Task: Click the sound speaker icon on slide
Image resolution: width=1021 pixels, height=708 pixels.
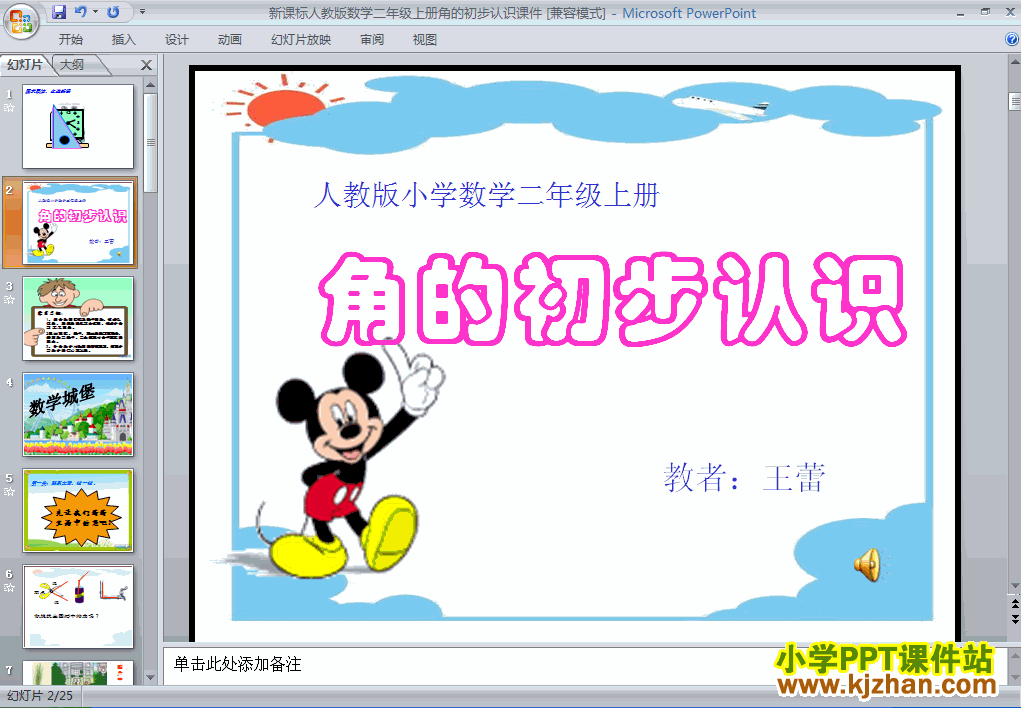Action: coord(868,564)
